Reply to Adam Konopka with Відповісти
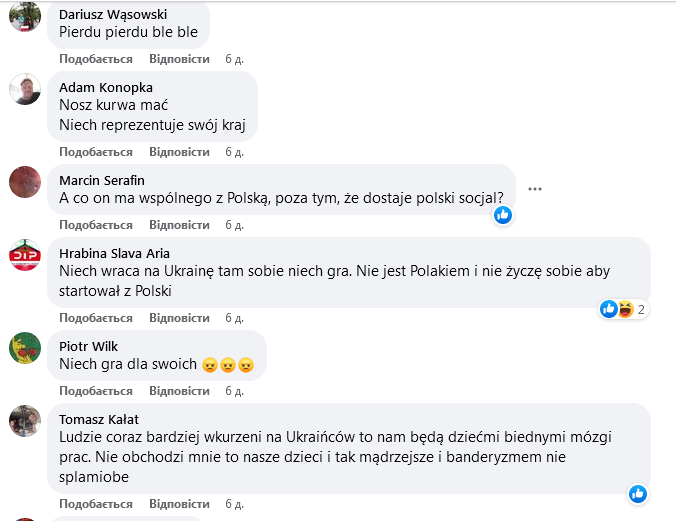The image size is (676, 521). pyautogui.click(x=179, y=152)
